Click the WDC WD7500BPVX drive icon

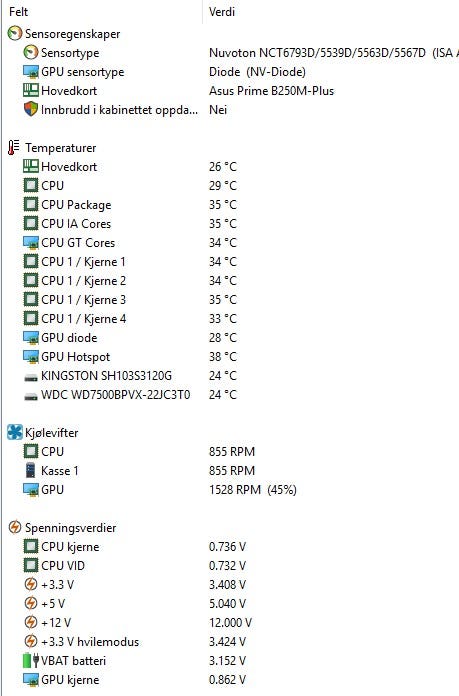[x=31, y=396]
